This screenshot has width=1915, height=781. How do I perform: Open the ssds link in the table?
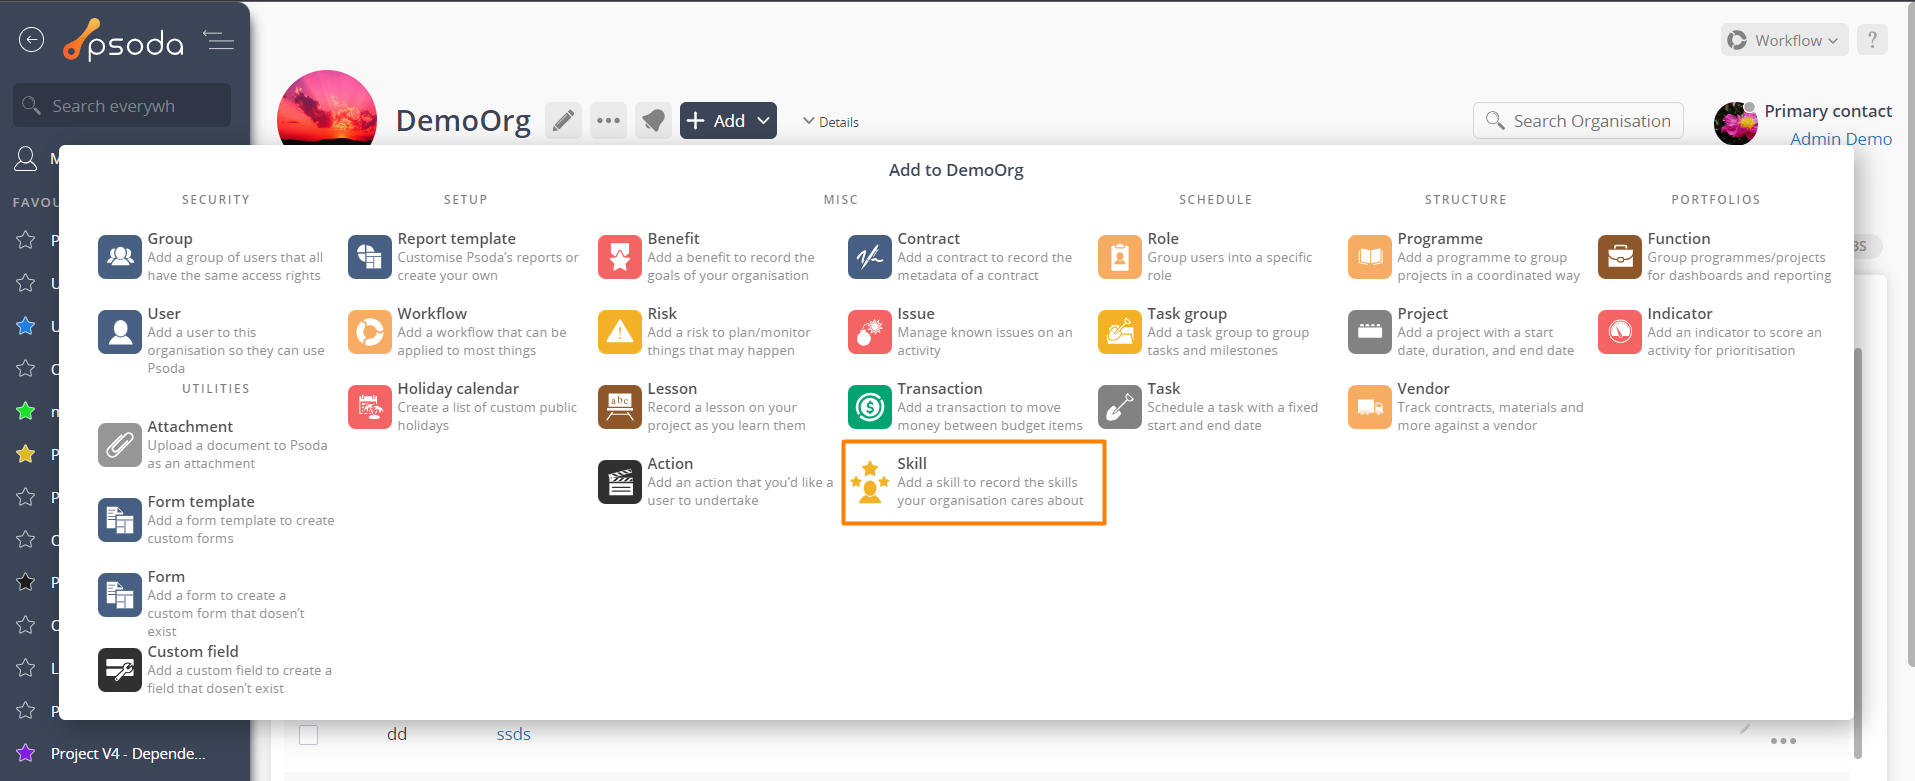click(513, 734)
